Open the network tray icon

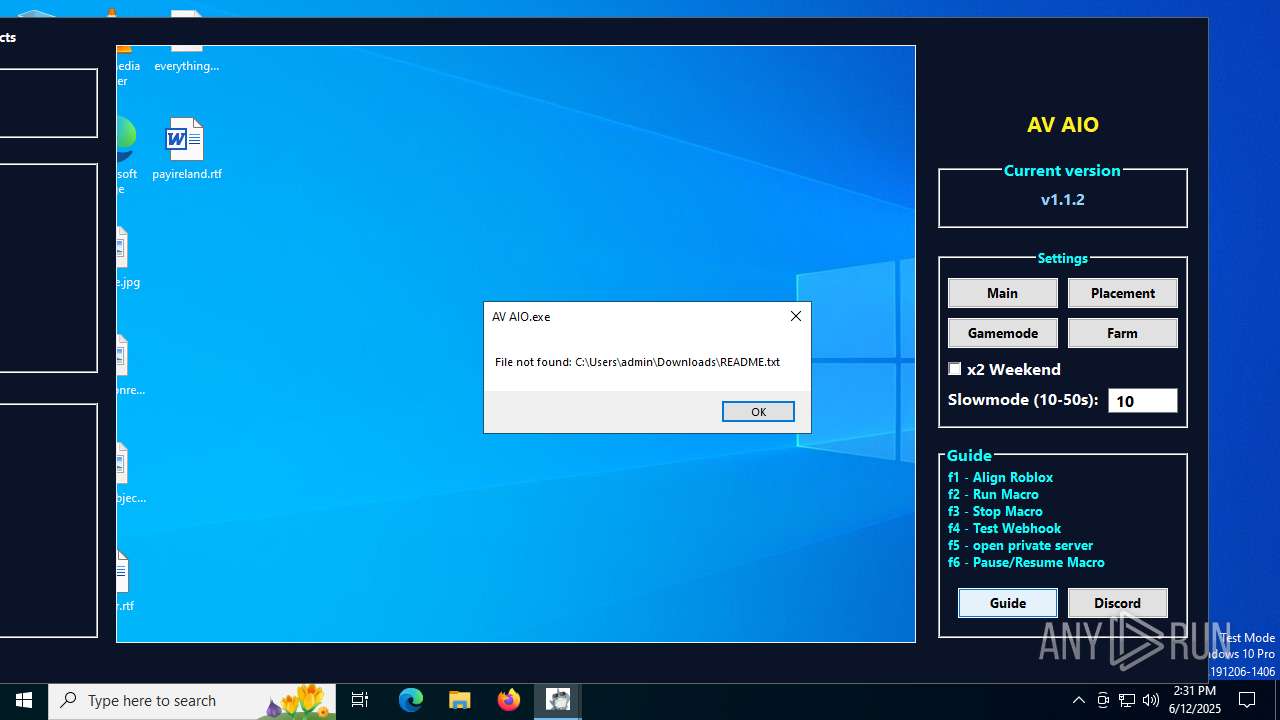(1127, 700)
